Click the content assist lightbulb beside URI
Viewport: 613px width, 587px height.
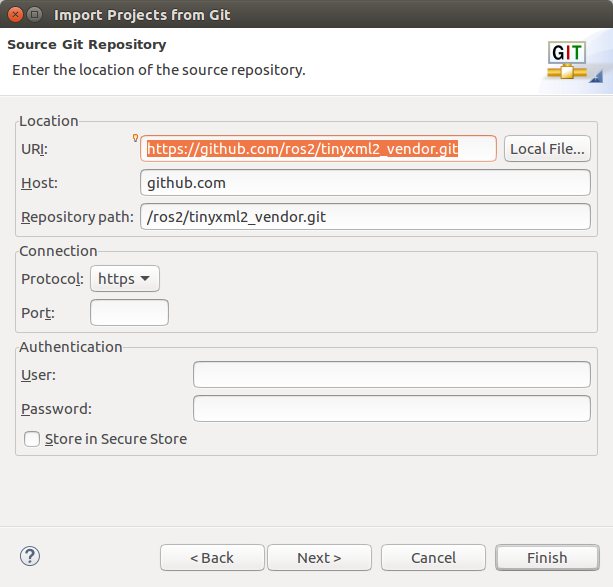[136, 138]
